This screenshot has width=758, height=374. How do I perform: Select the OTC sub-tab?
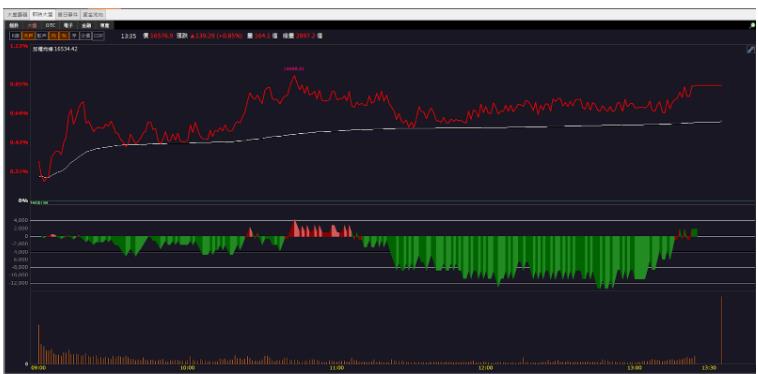click(50, 25)
